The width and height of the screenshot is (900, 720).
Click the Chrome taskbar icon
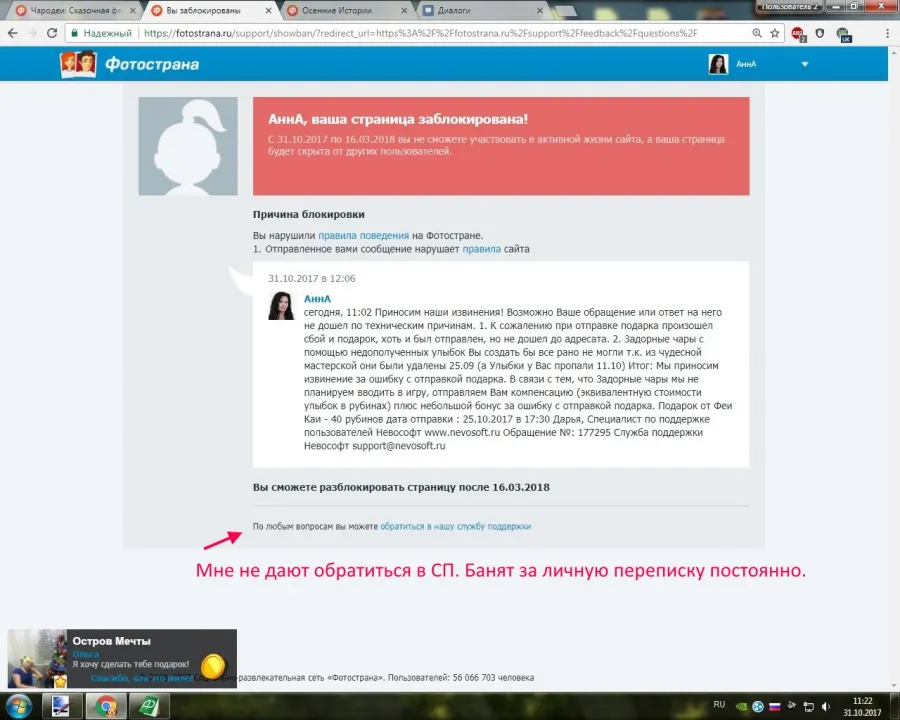point(106,706)
